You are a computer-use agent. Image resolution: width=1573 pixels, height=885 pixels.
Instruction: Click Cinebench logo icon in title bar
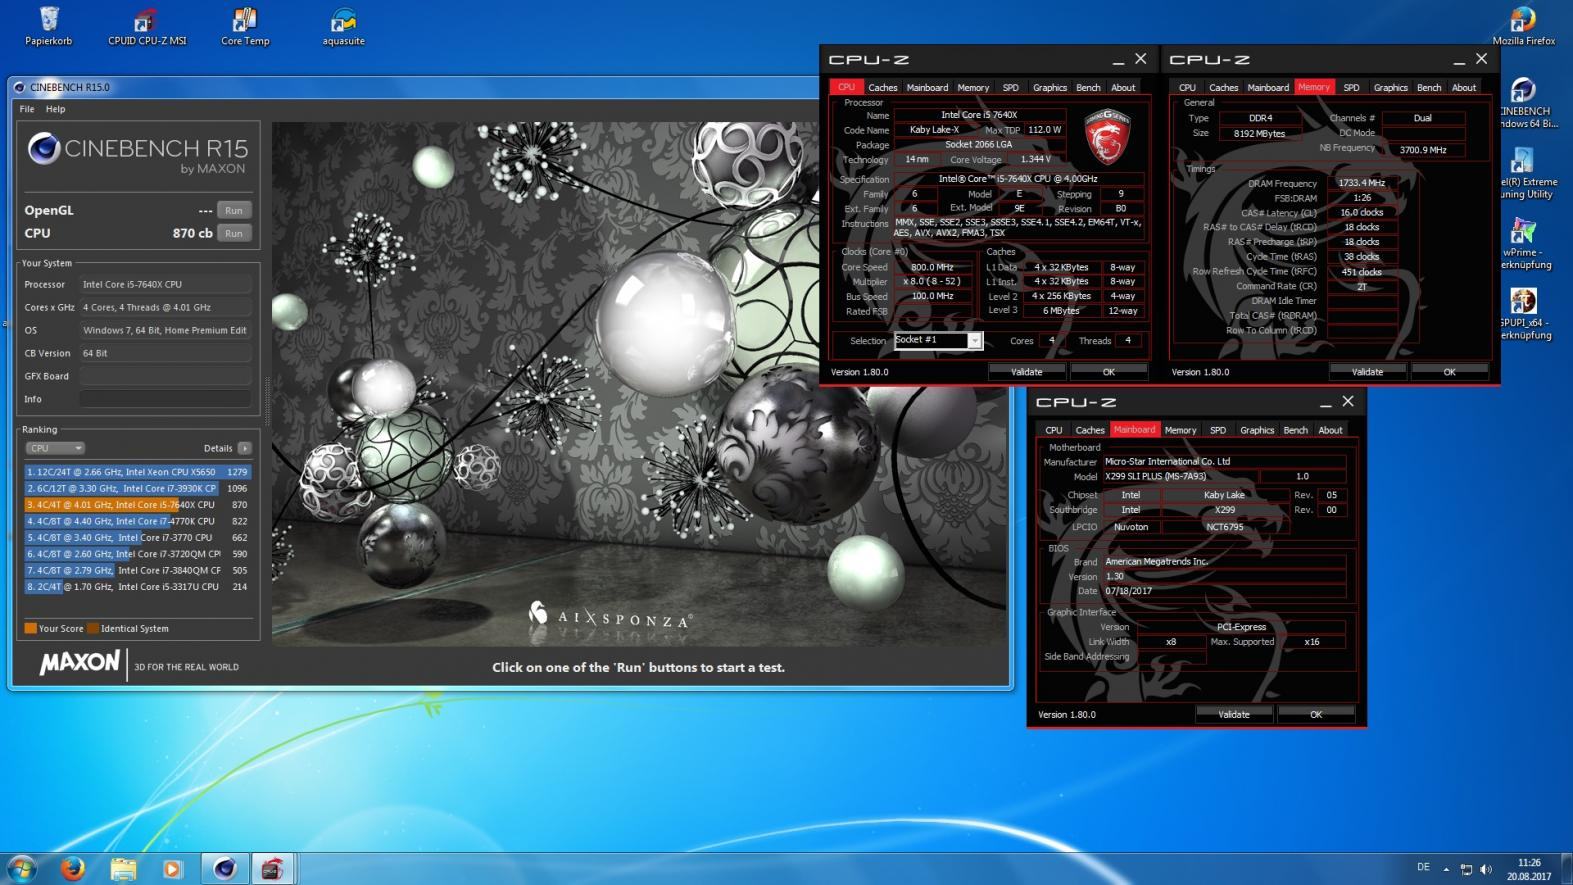pyautogui.click(x=19, y=87)
